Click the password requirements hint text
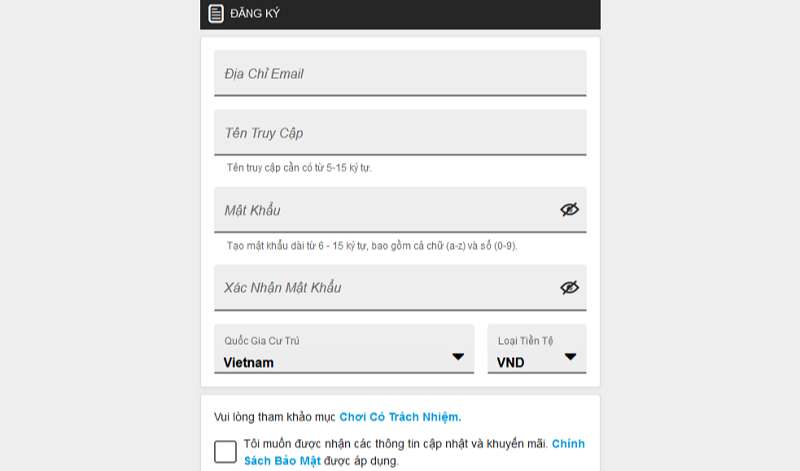This screenshot has width=800, height=471. [372, 245]
